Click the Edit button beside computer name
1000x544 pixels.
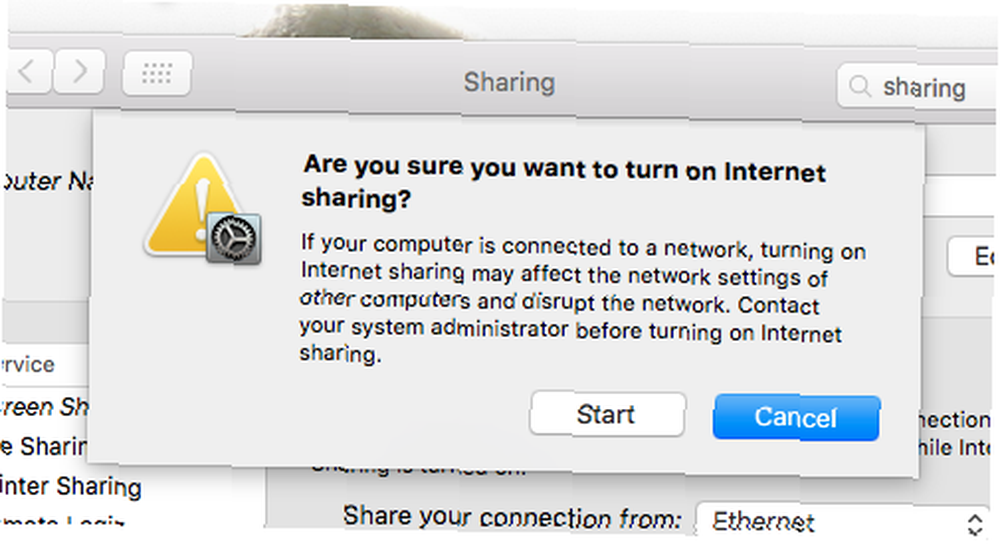[x=972, y=256]
